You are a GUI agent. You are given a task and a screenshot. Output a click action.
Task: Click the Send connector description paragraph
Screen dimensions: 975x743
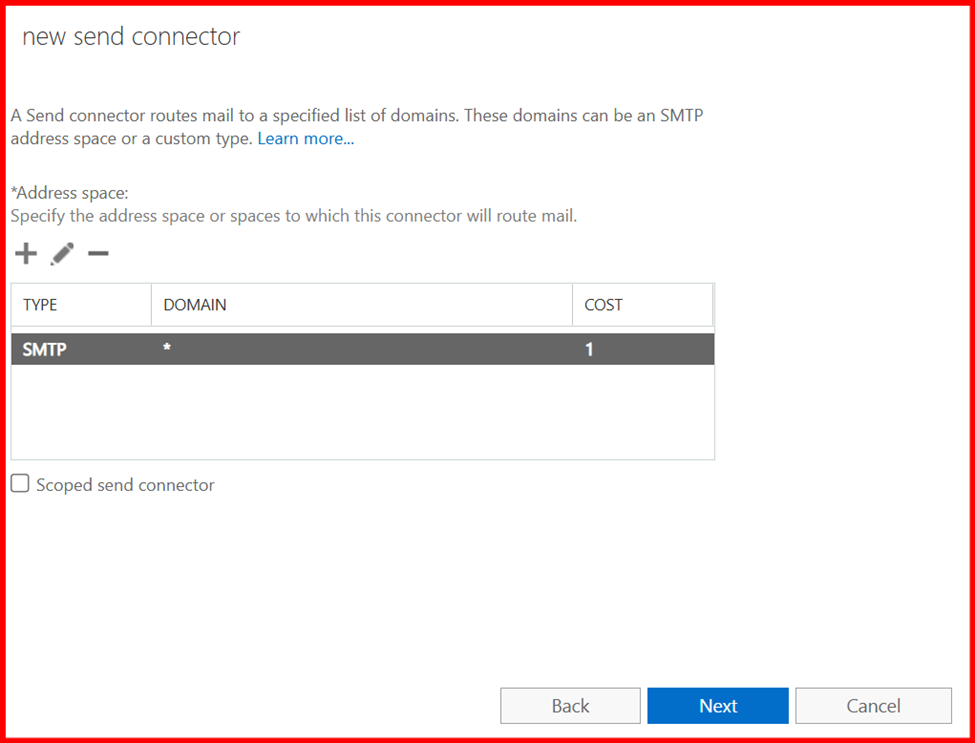357,116
